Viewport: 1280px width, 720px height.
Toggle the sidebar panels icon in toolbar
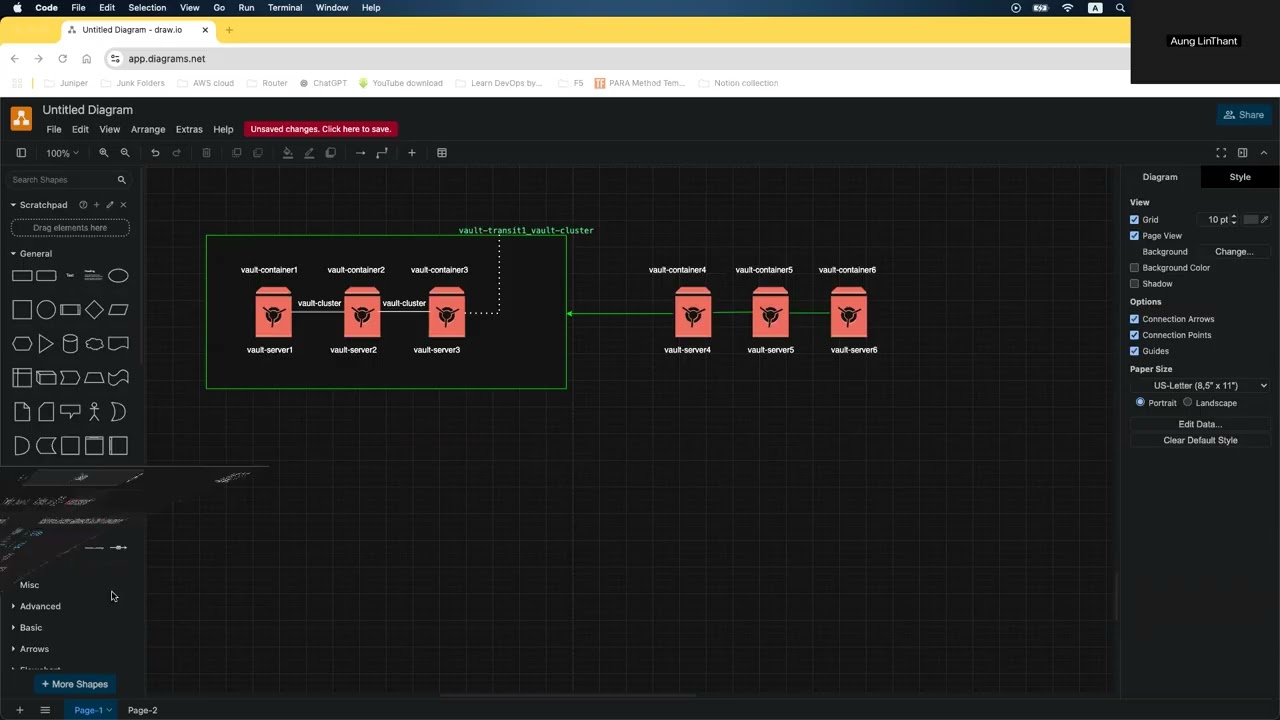(21, 153)
